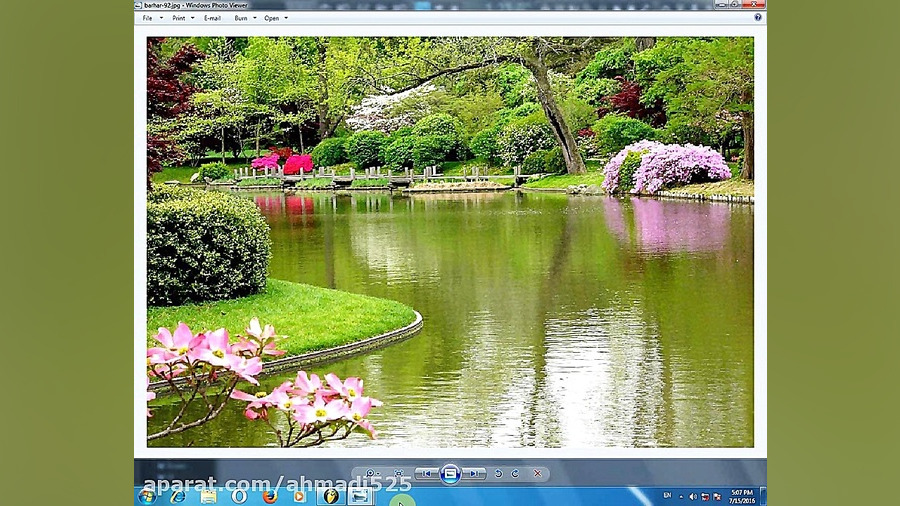Screen dimensions: 900x506
Task: Rotate the photo clockwise
Action: (x=515, y=474)
